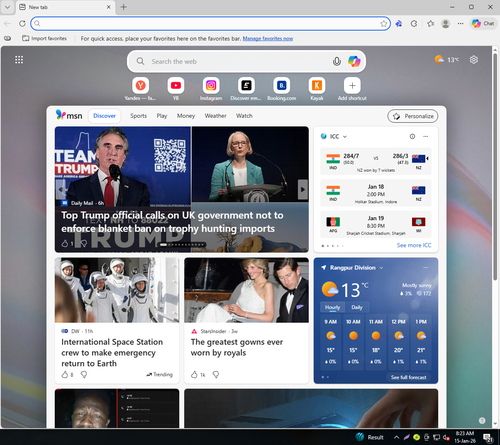
Task: Show hidden system tray icons chevron
Action: (396, 437)
